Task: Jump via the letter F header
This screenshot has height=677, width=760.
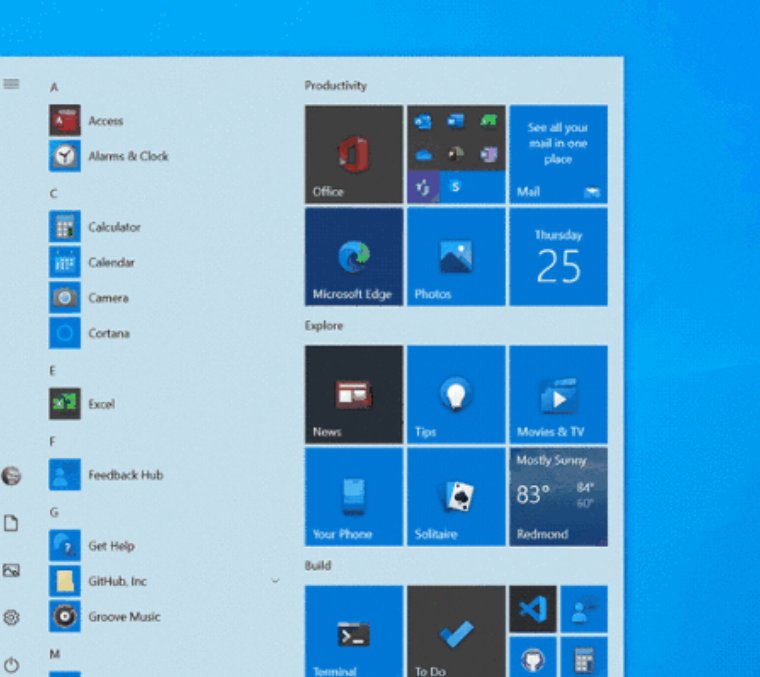Action: 52,441
